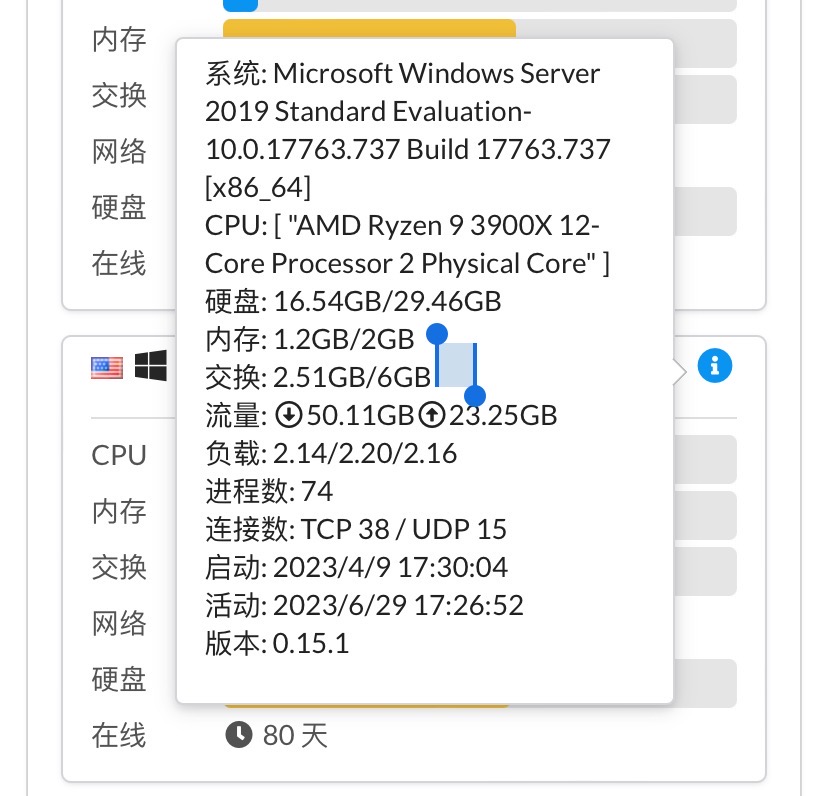828x796 pixels.
Task: Click the 80 天 online duration text
Action: point(295,737)
